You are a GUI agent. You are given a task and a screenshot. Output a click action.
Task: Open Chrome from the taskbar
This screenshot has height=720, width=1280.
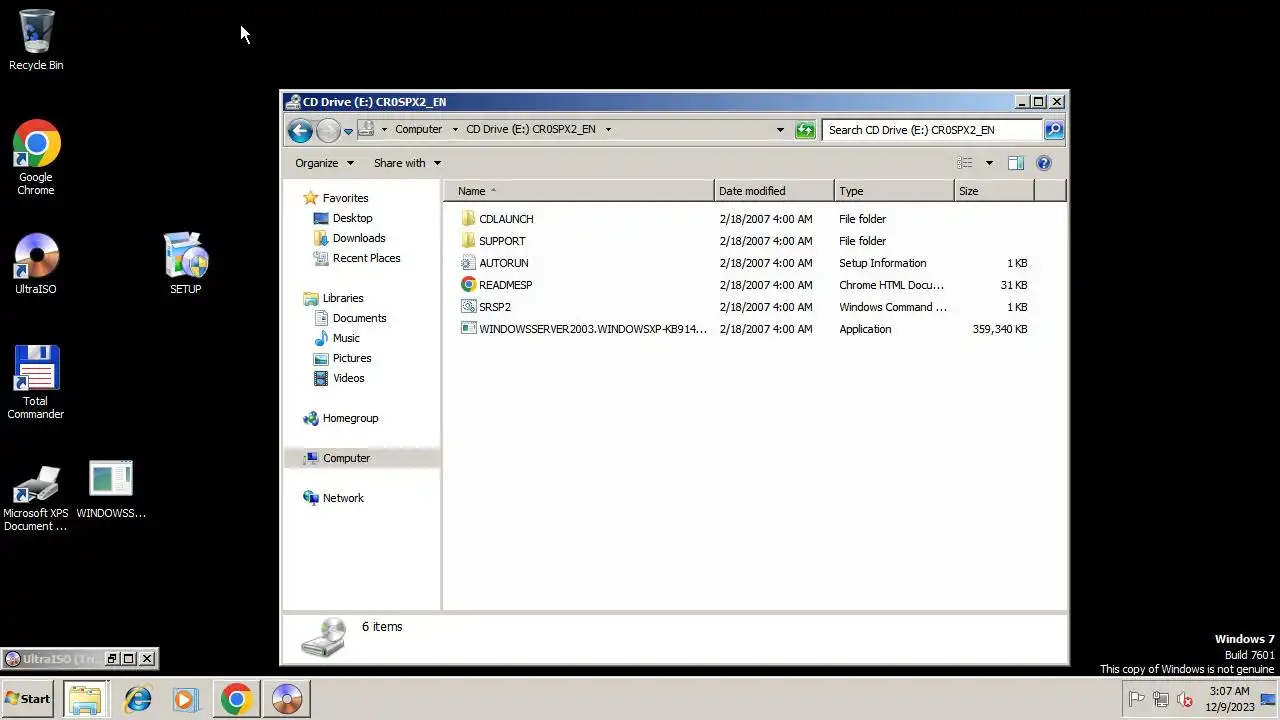coord(237,699)
